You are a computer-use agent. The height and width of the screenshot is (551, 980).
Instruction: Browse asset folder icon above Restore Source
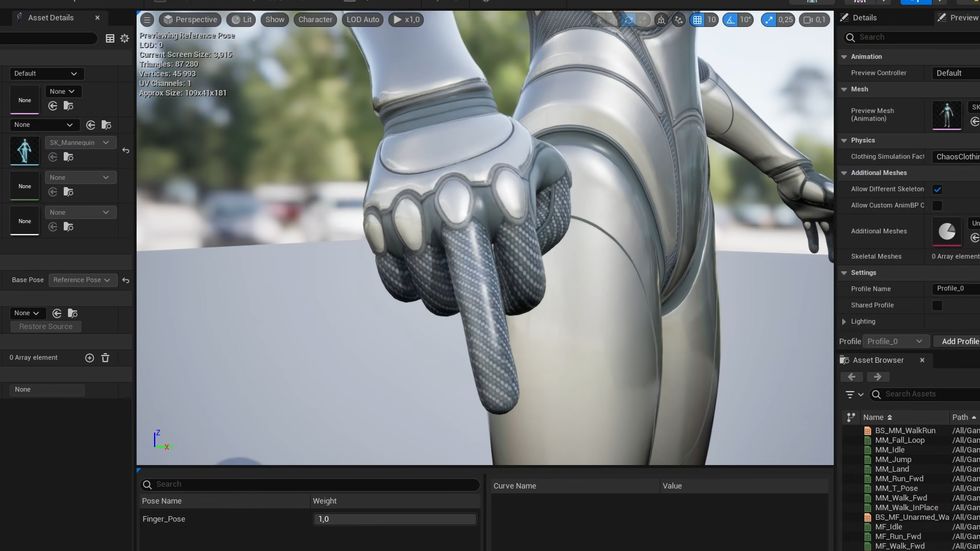(x=72, y=313)
